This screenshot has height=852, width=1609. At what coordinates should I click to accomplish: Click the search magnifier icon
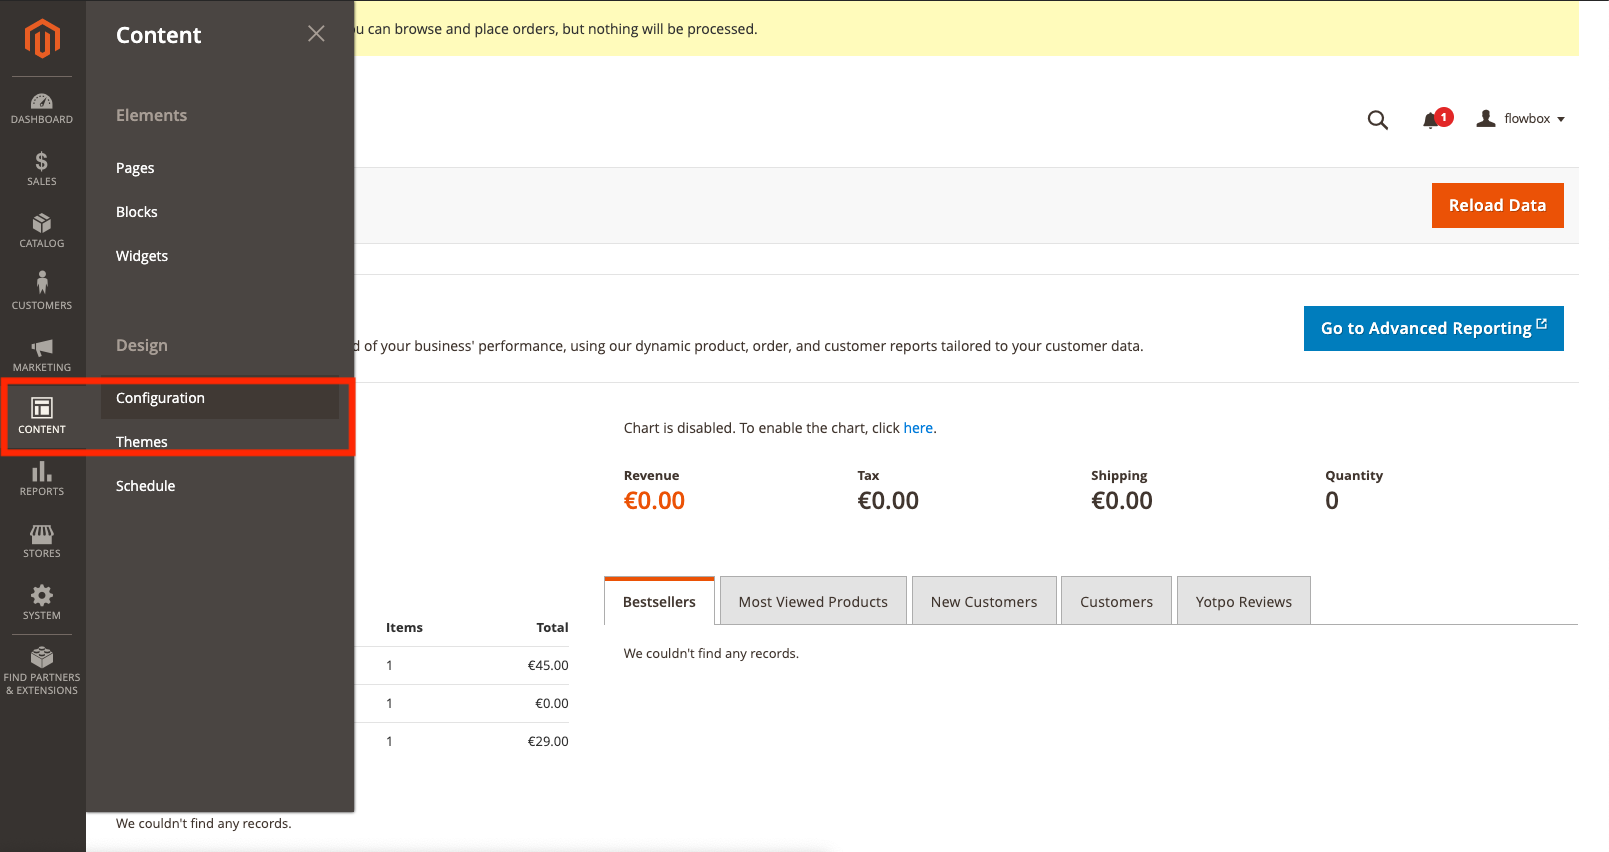1377,120
